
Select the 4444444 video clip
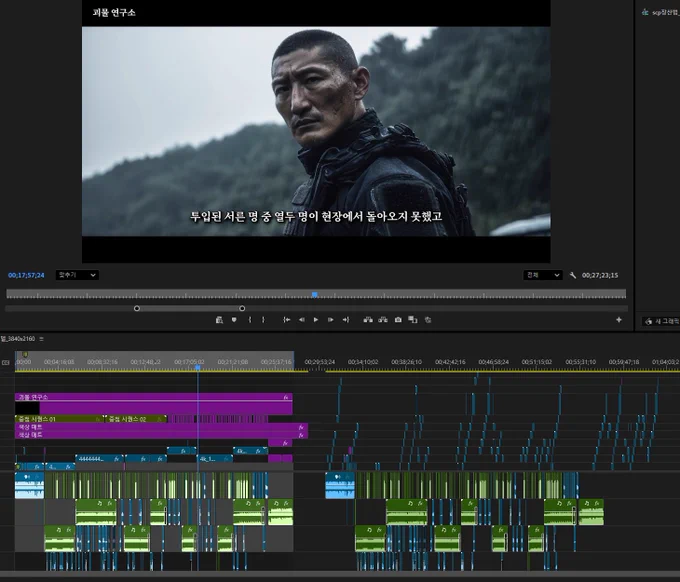coord(100,458)
